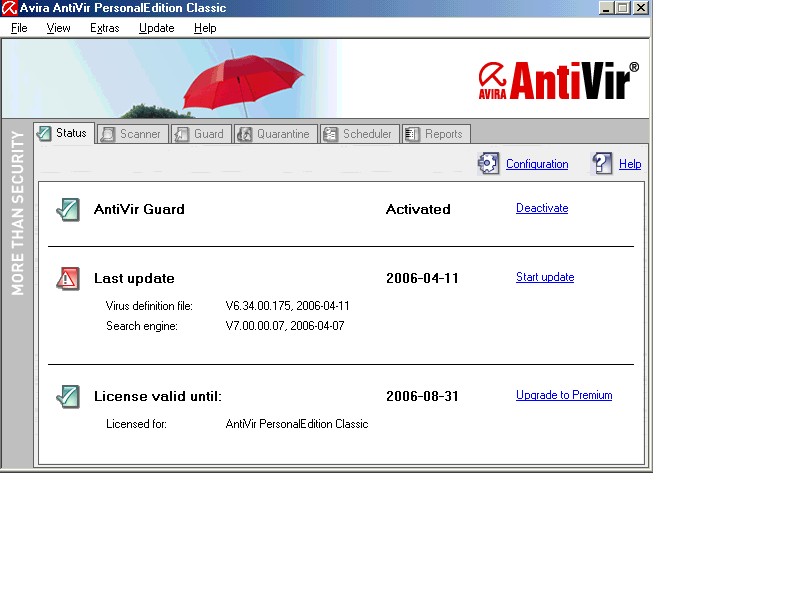Click the value 'V7.00.00.07, 2006-04-07'
The height and width of the screenshot is (600, 800).
click(x=285, y=326)
